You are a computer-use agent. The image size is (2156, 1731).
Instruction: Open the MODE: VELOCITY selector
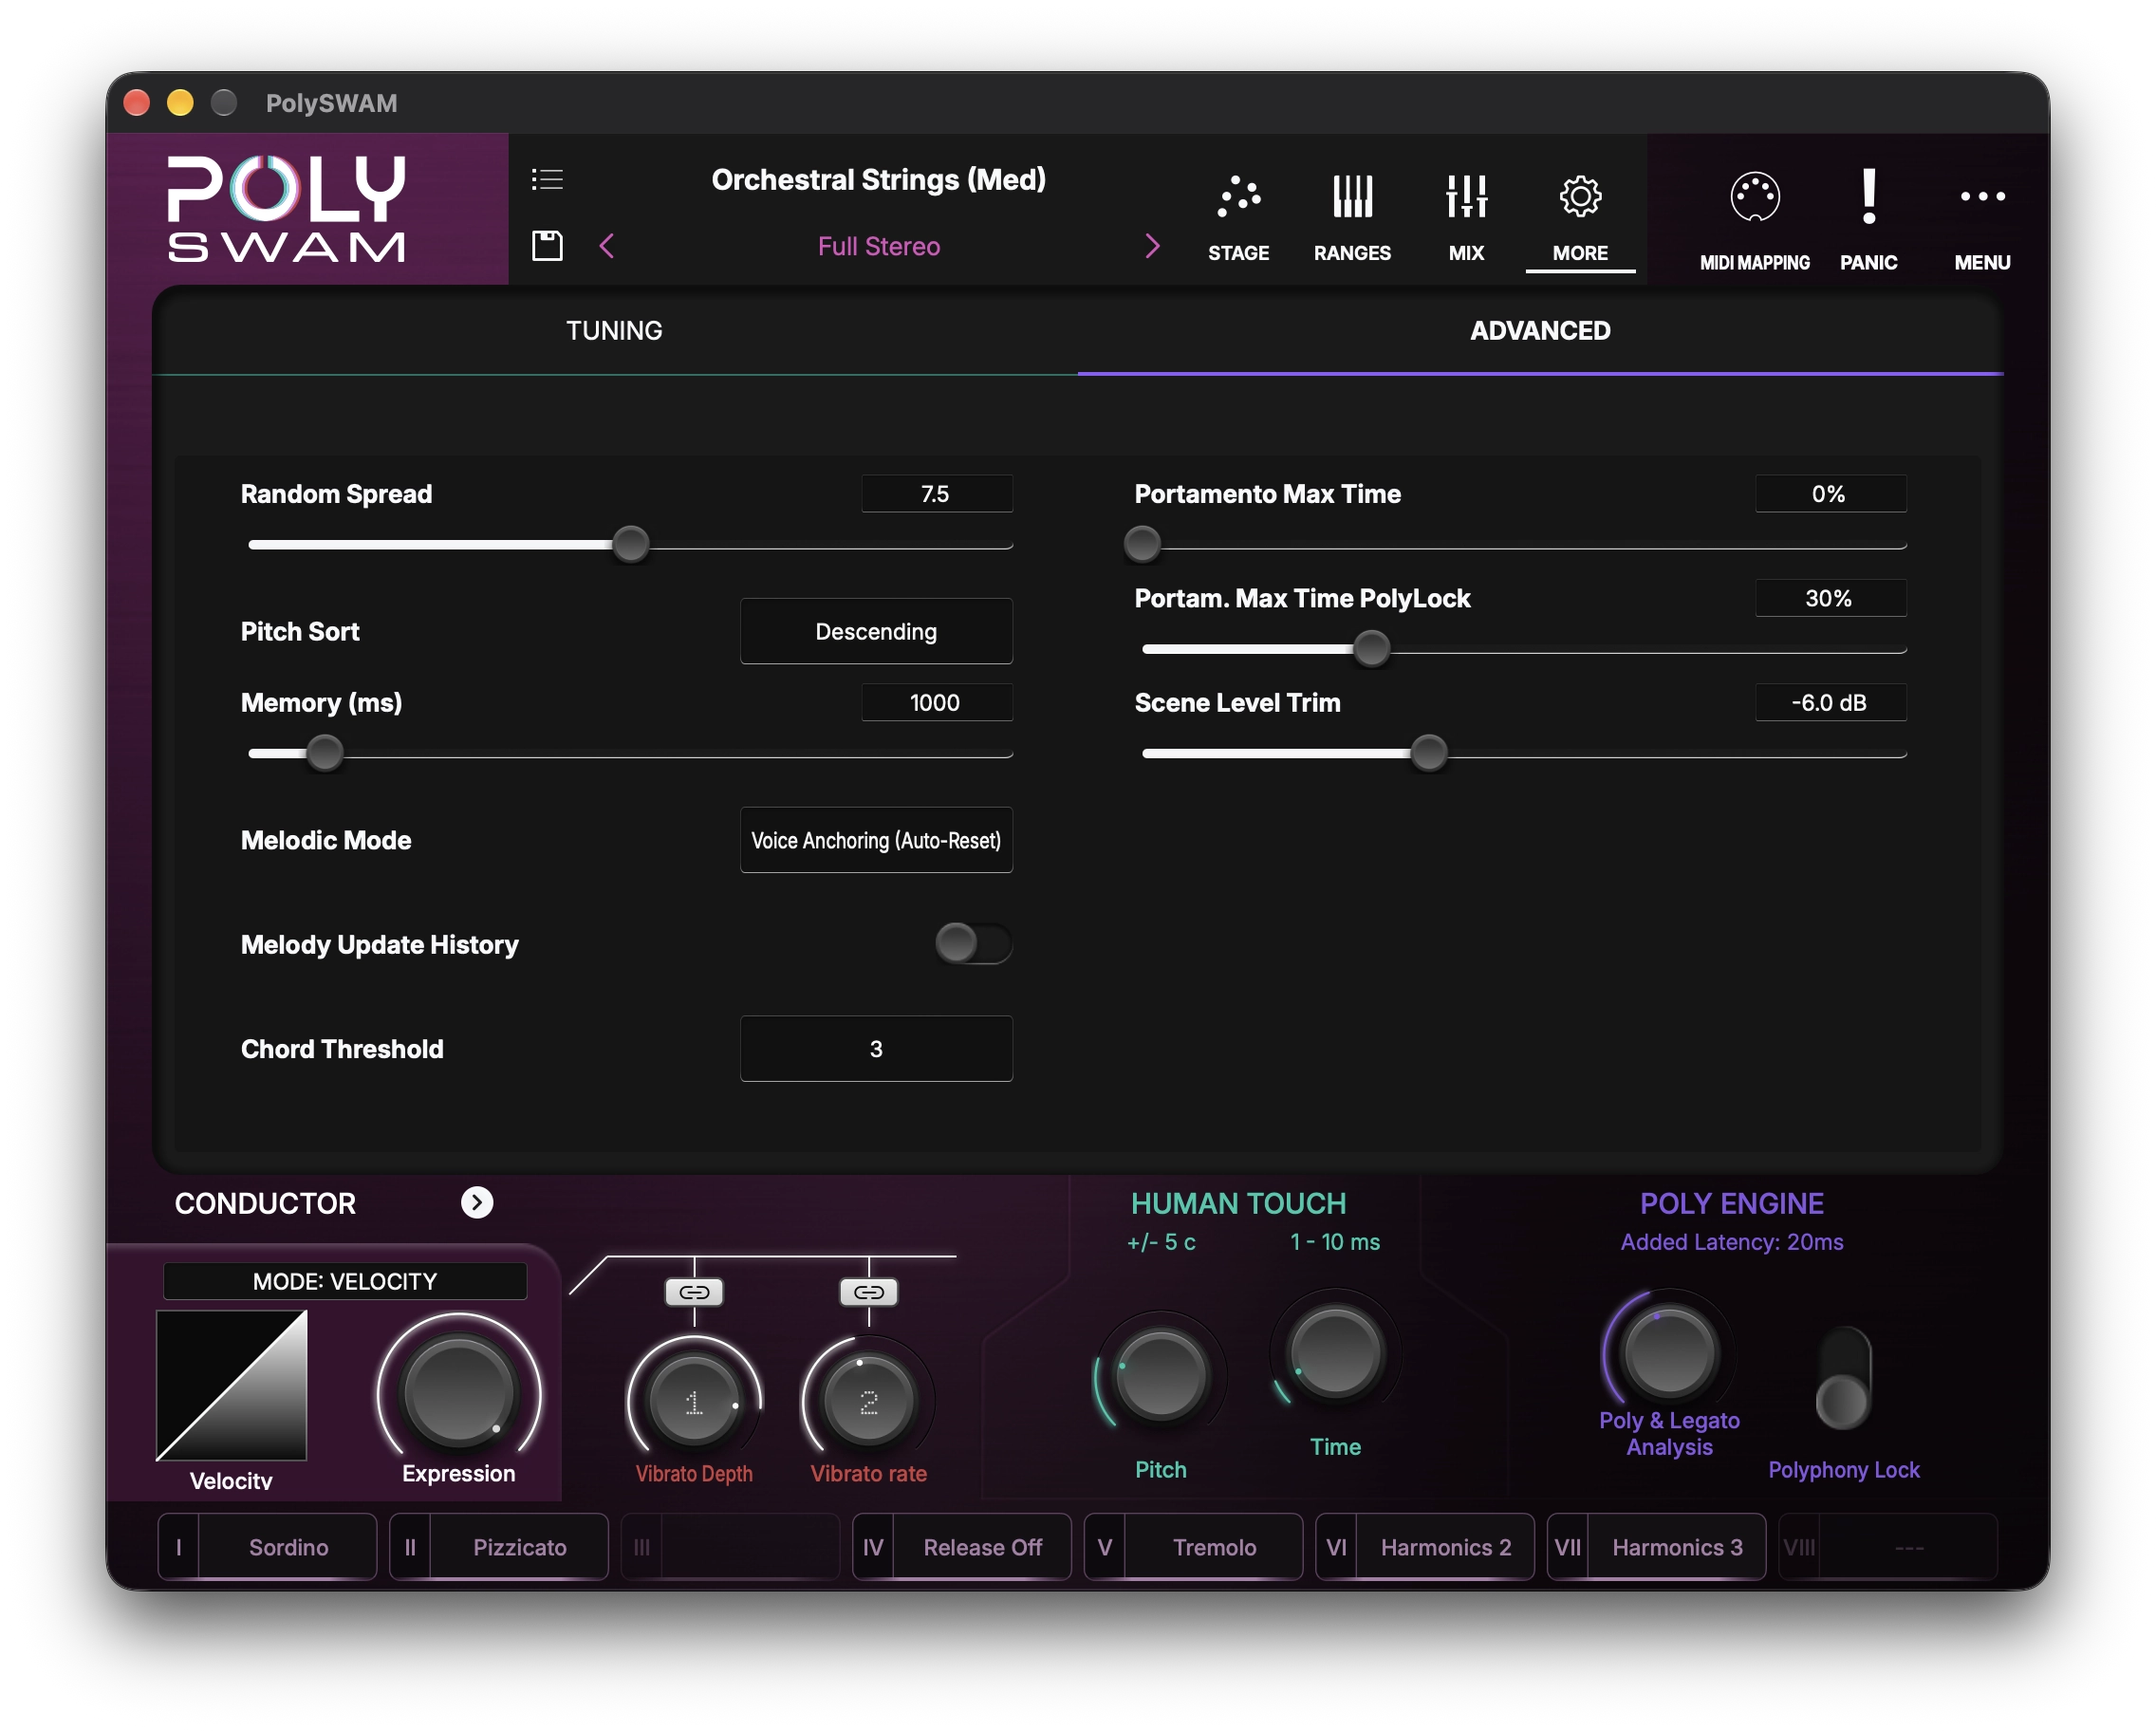345,1281
